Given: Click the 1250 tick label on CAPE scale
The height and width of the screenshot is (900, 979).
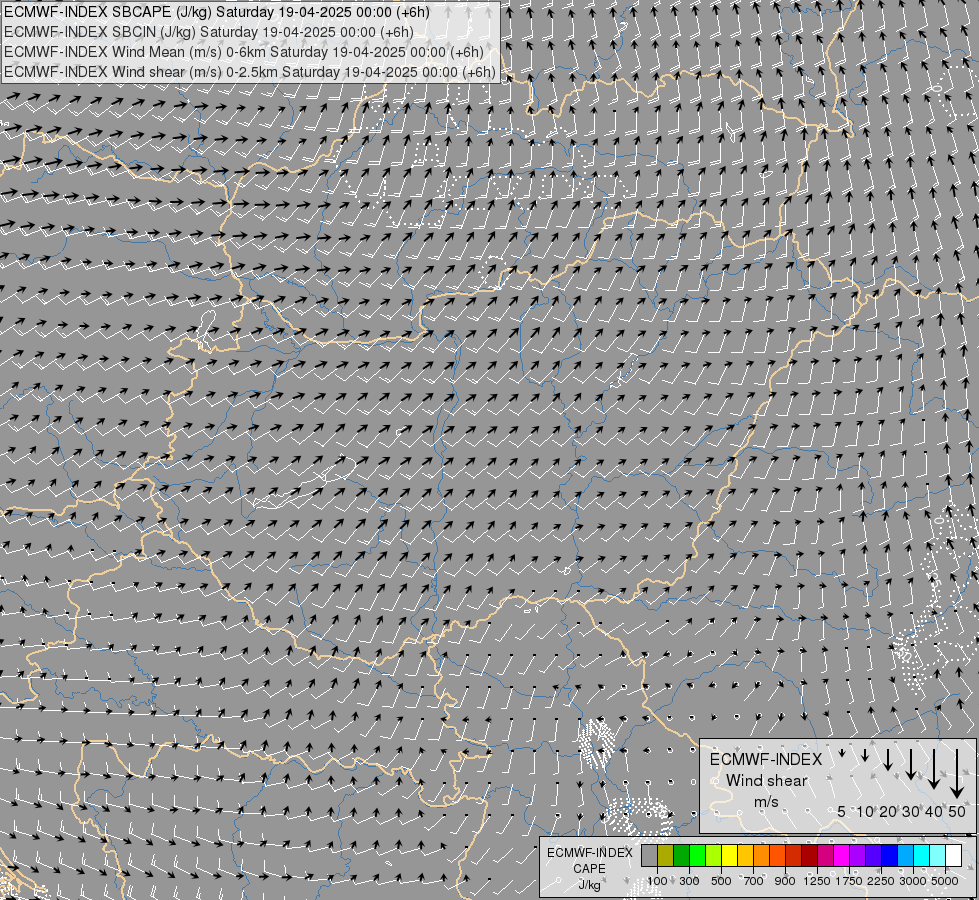Looking at the screenshot, I should pos(817,881).
